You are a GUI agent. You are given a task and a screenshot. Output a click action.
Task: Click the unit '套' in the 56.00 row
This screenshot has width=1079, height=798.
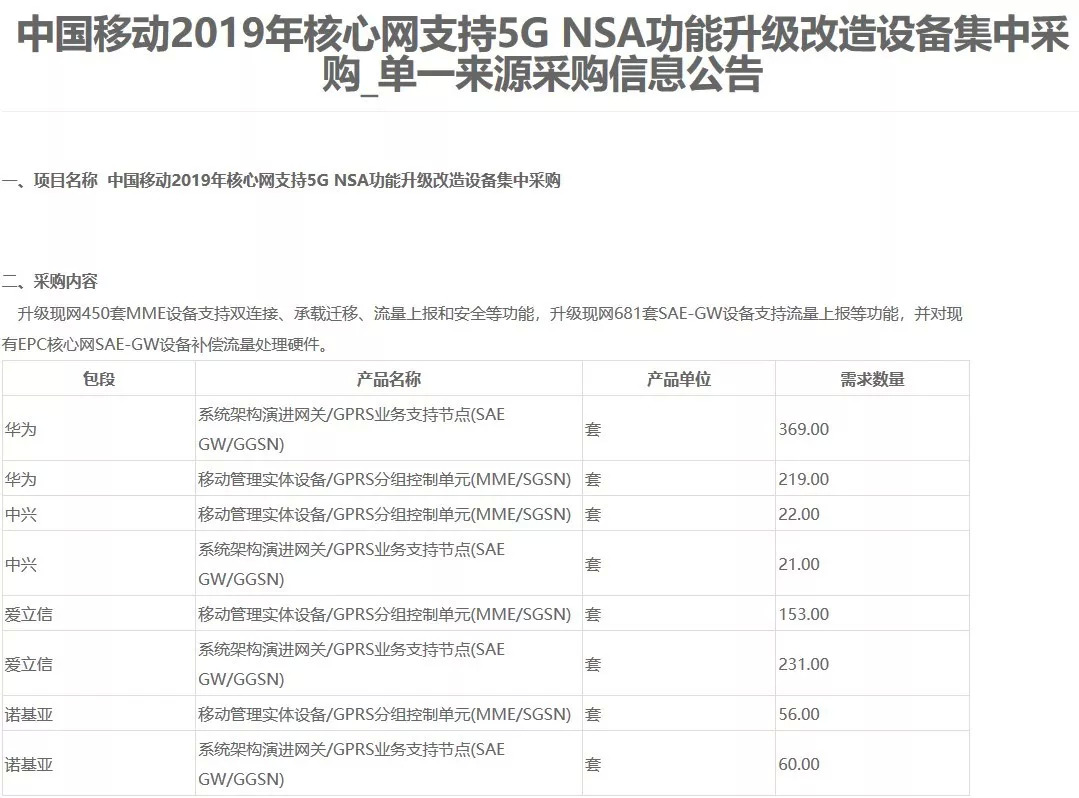pyautogui.click(x=593, y=714)
